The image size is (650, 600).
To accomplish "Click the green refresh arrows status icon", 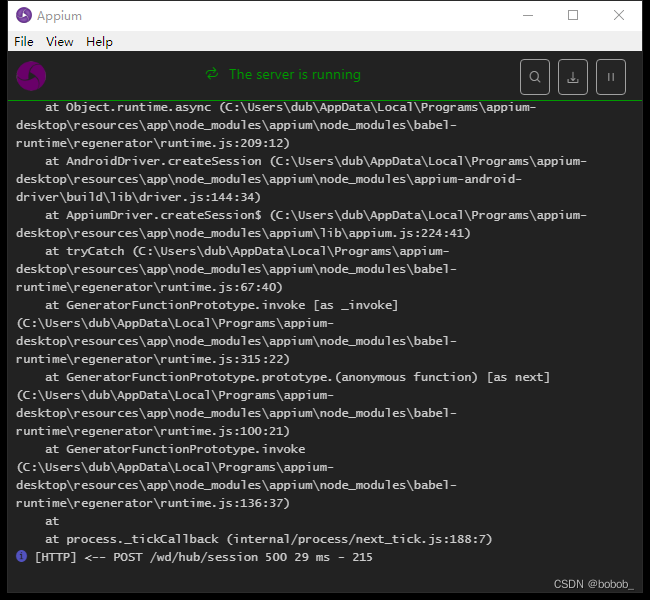I will pos(212,74).
